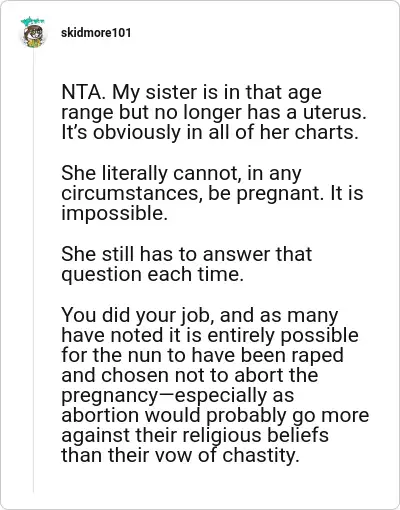Click the text 'pregnancy—especially as'
400x510 pixels.
178,395
